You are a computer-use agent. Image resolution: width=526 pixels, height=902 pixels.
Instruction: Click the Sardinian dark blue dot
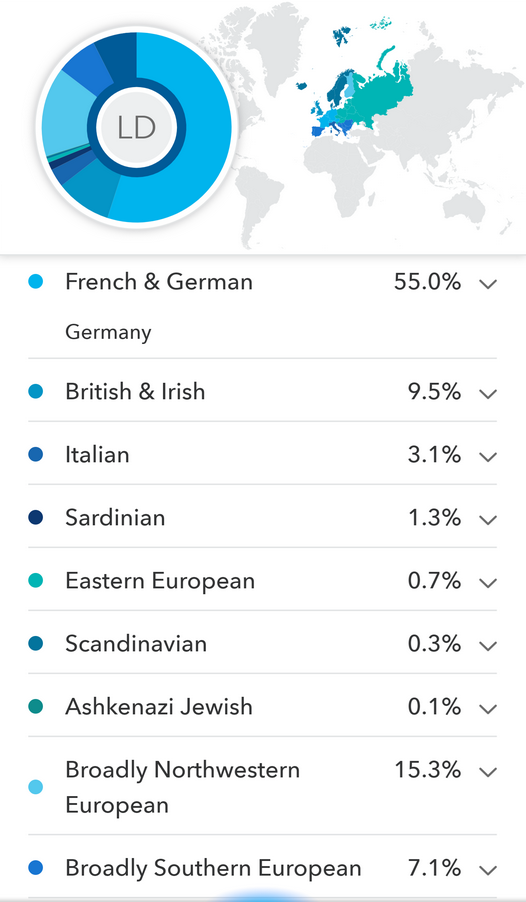(x=36, y=518)
